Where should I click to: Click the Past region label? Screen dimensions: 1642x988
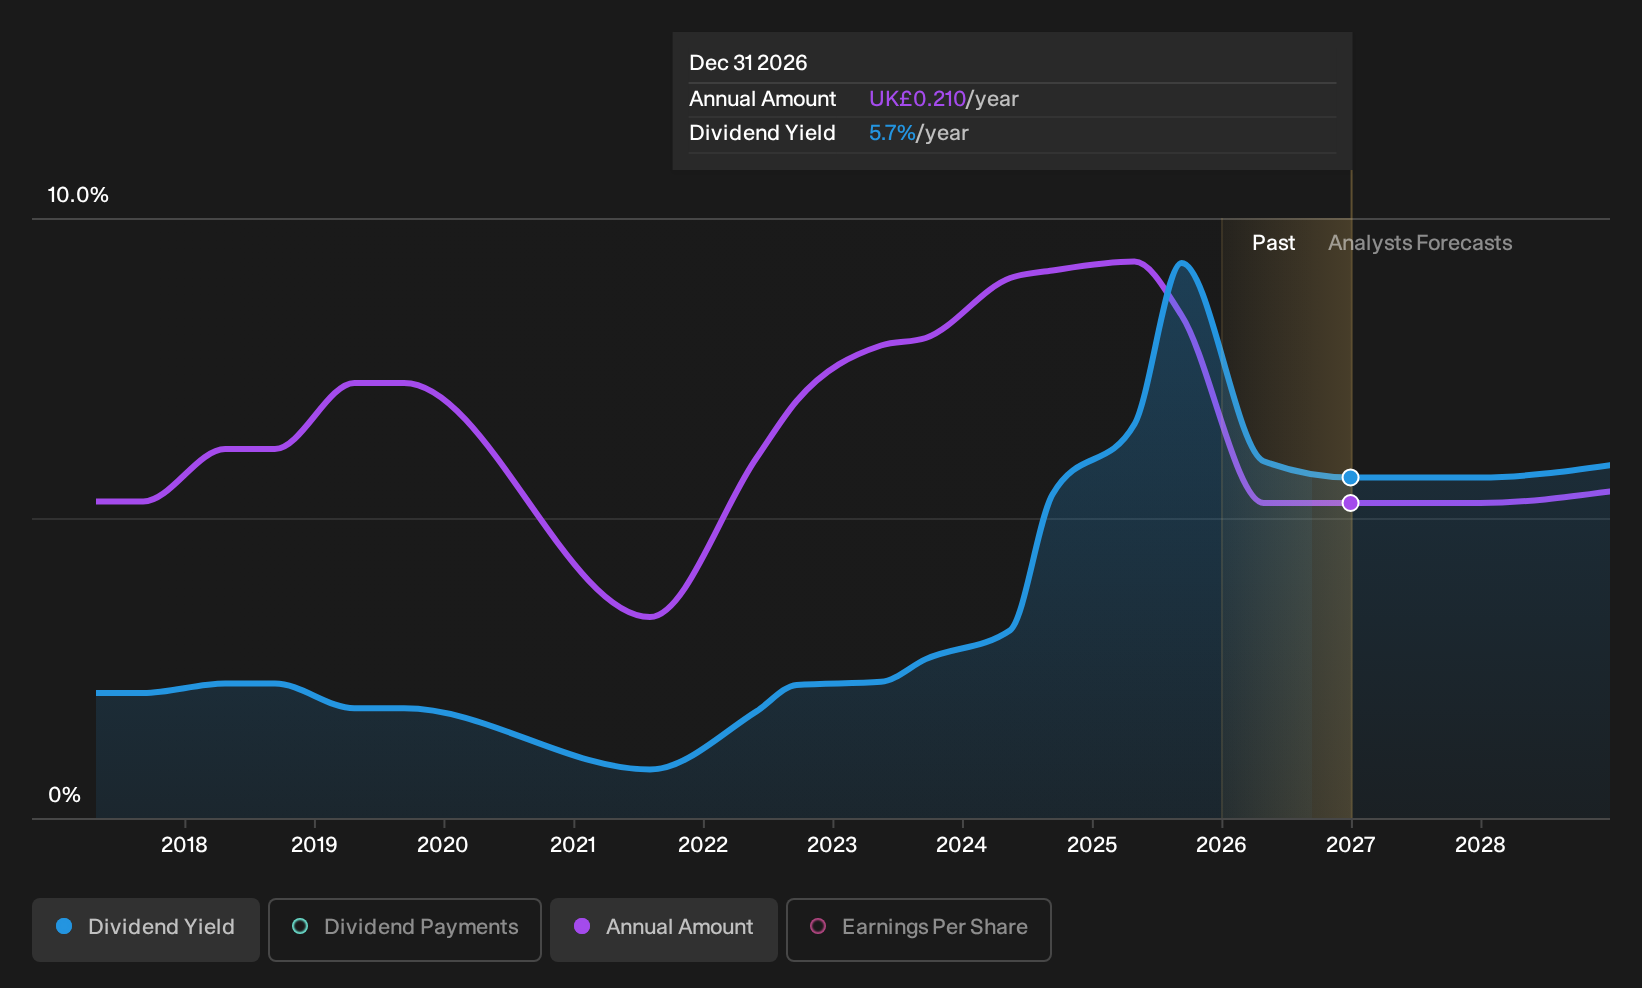tap(1273, 243)
